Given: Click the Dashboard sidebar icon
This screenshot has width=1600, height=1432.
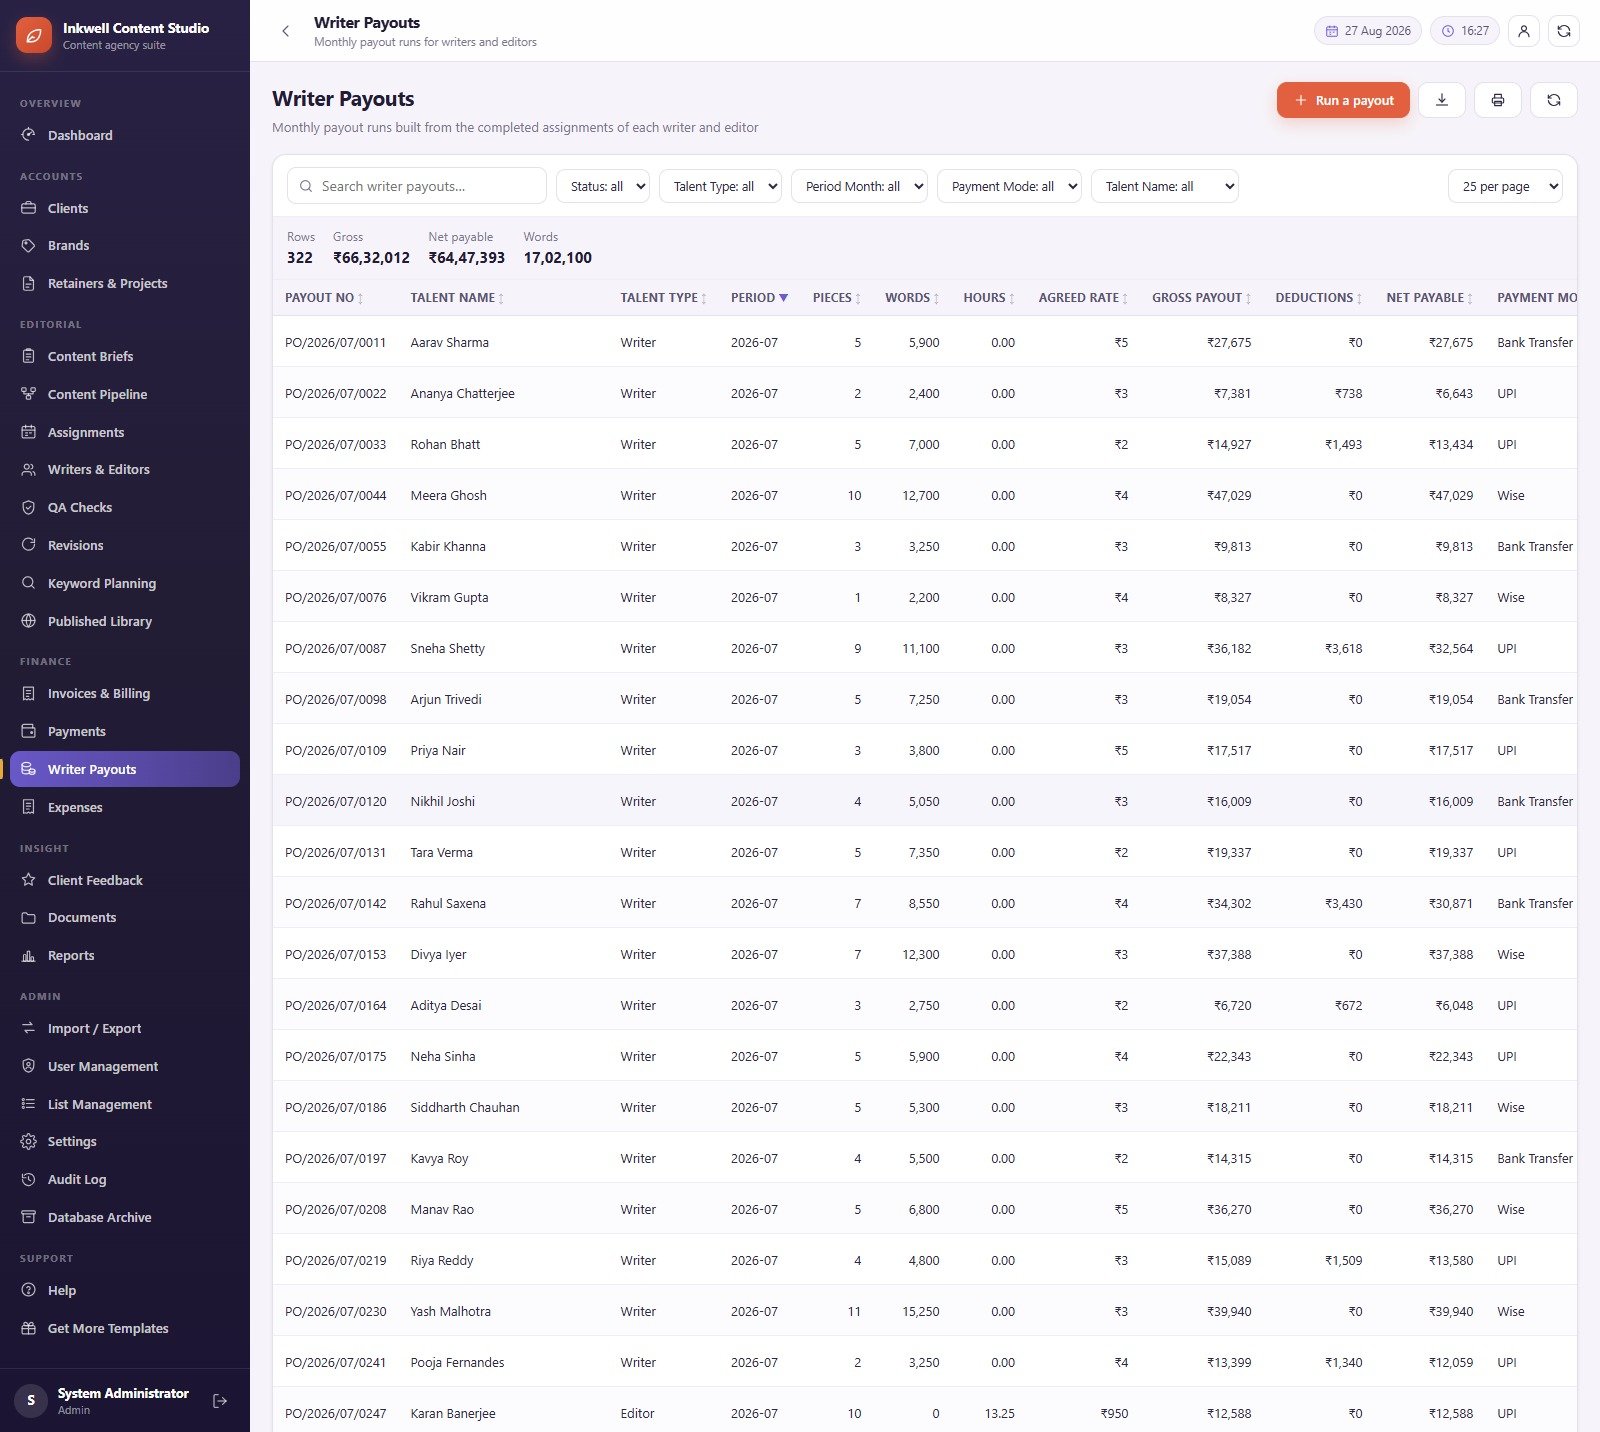Looking at the screenshot, I should (x=29, y=135).
